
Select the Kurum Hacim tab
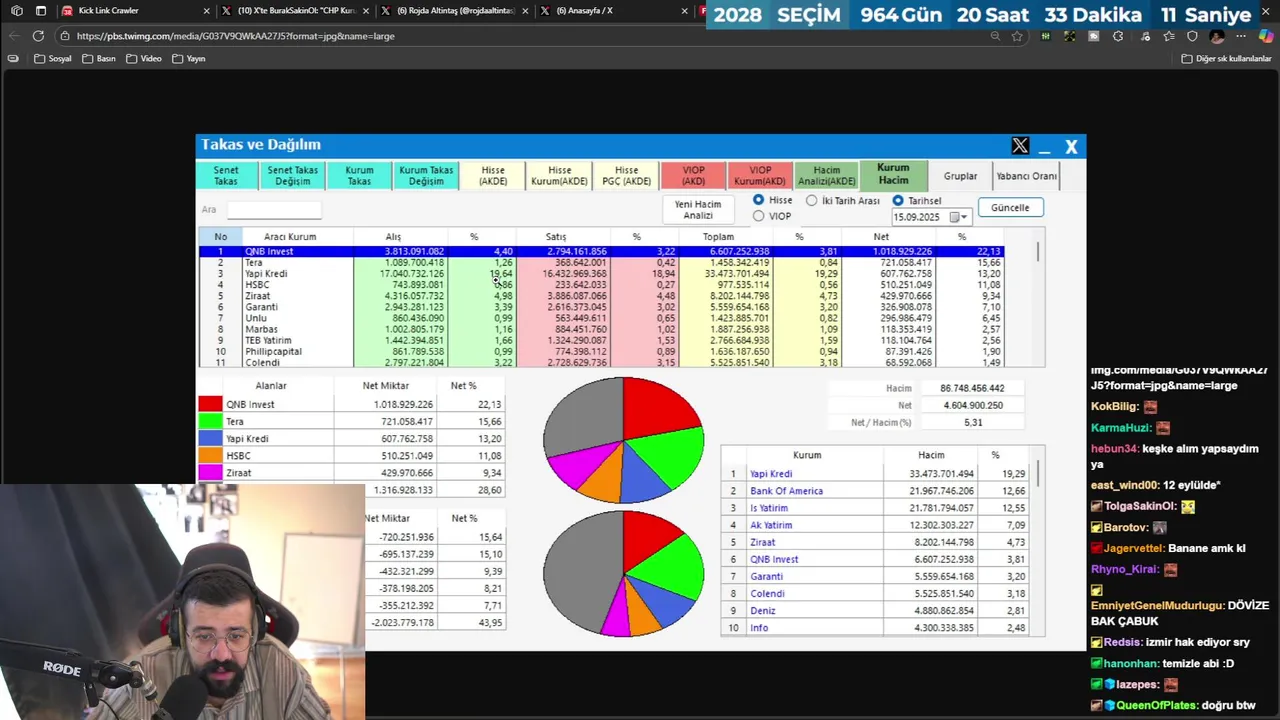point(893,174)
